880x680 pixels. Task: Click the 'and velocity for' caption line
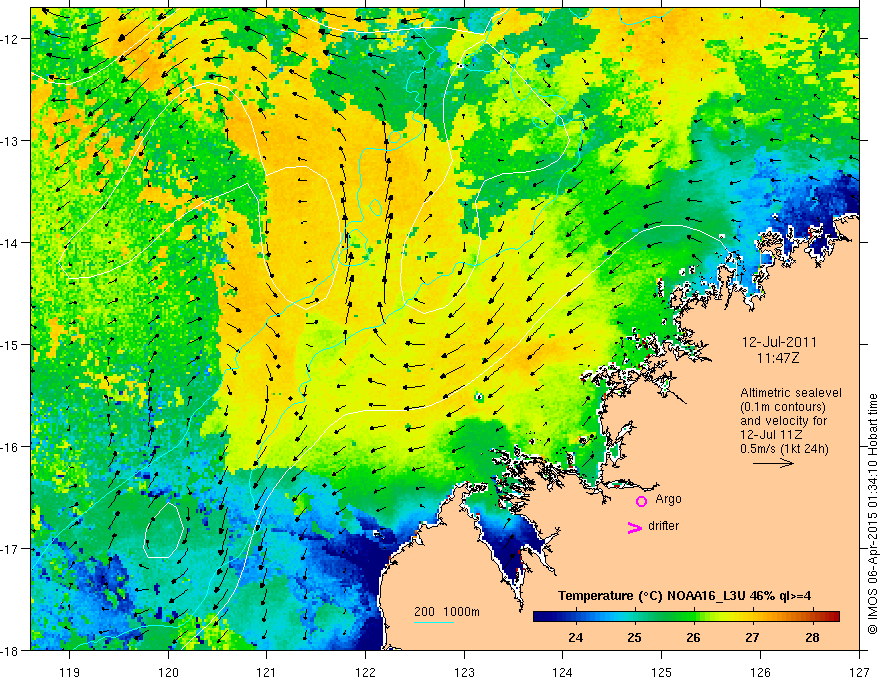click(x=783, y=421)
